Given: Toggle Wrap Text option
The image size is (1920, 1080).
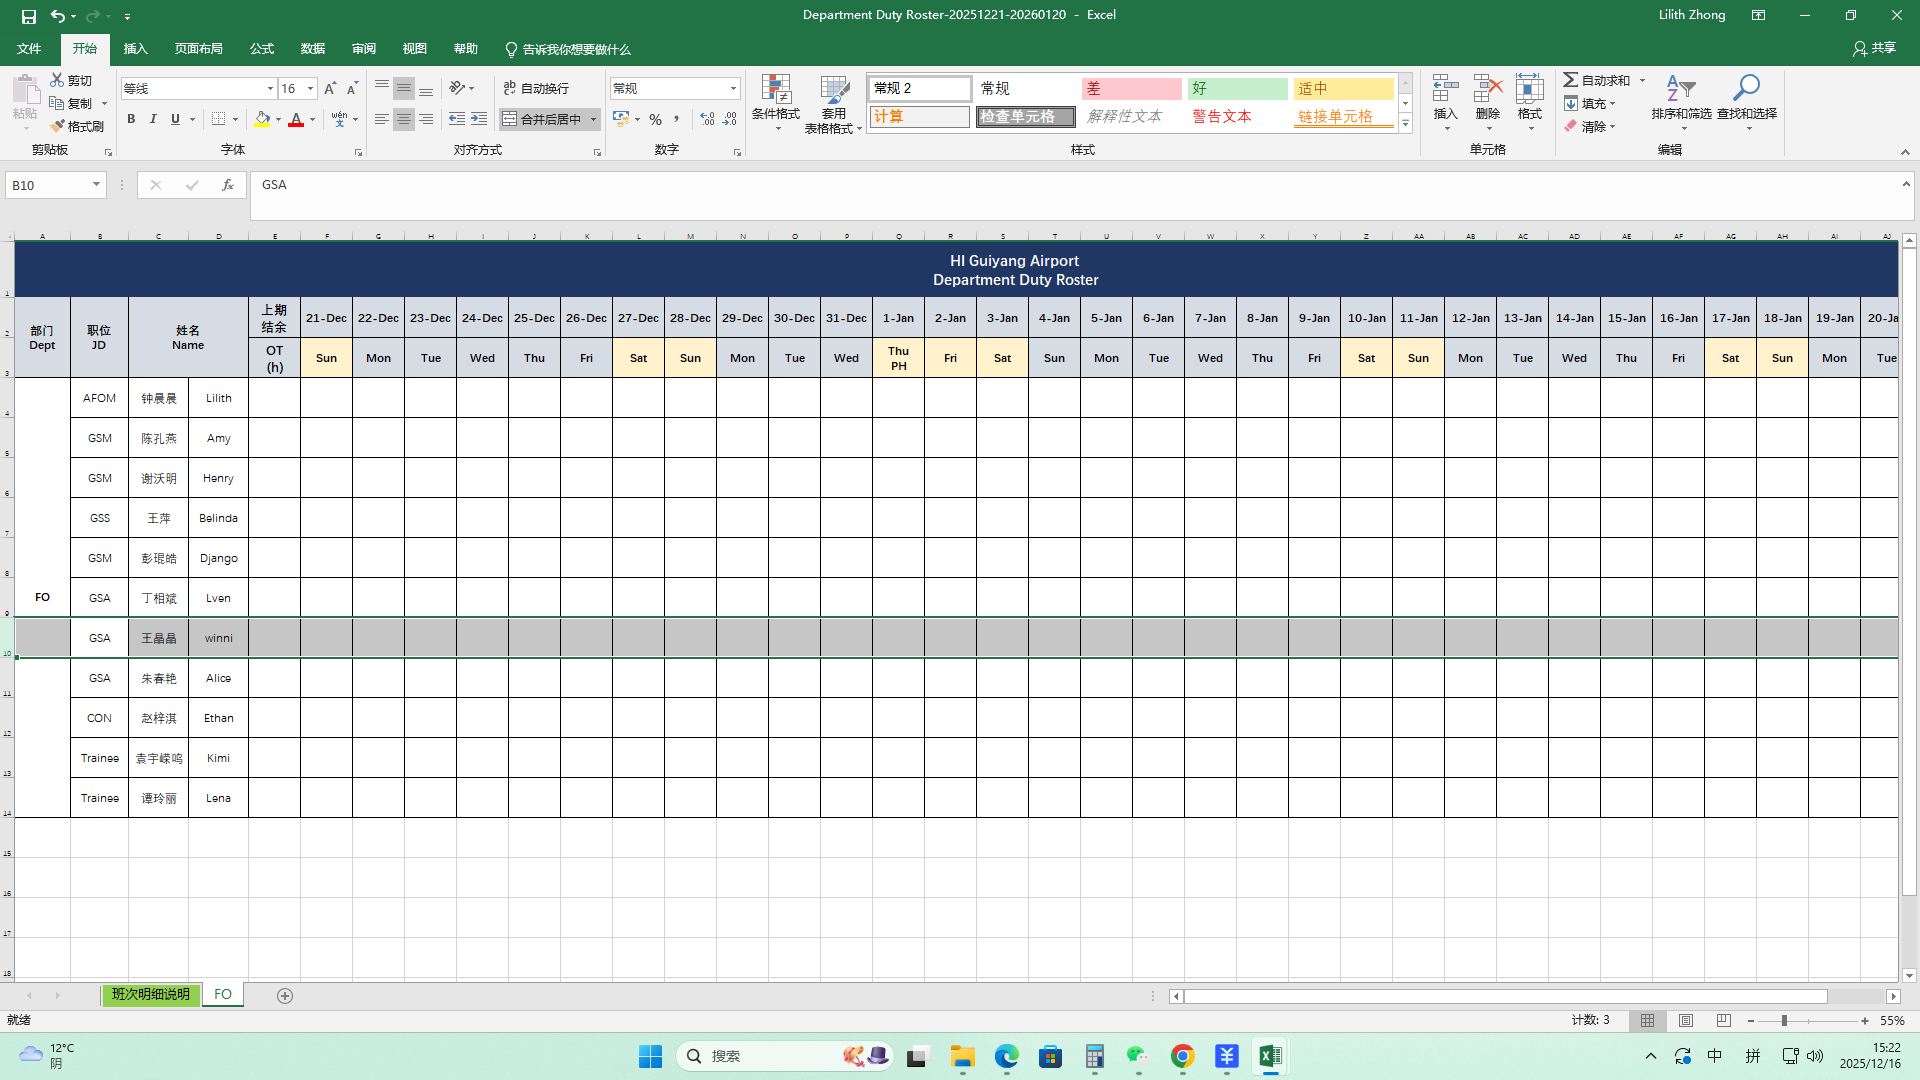Looking at the screenshot, I should 536,89.
